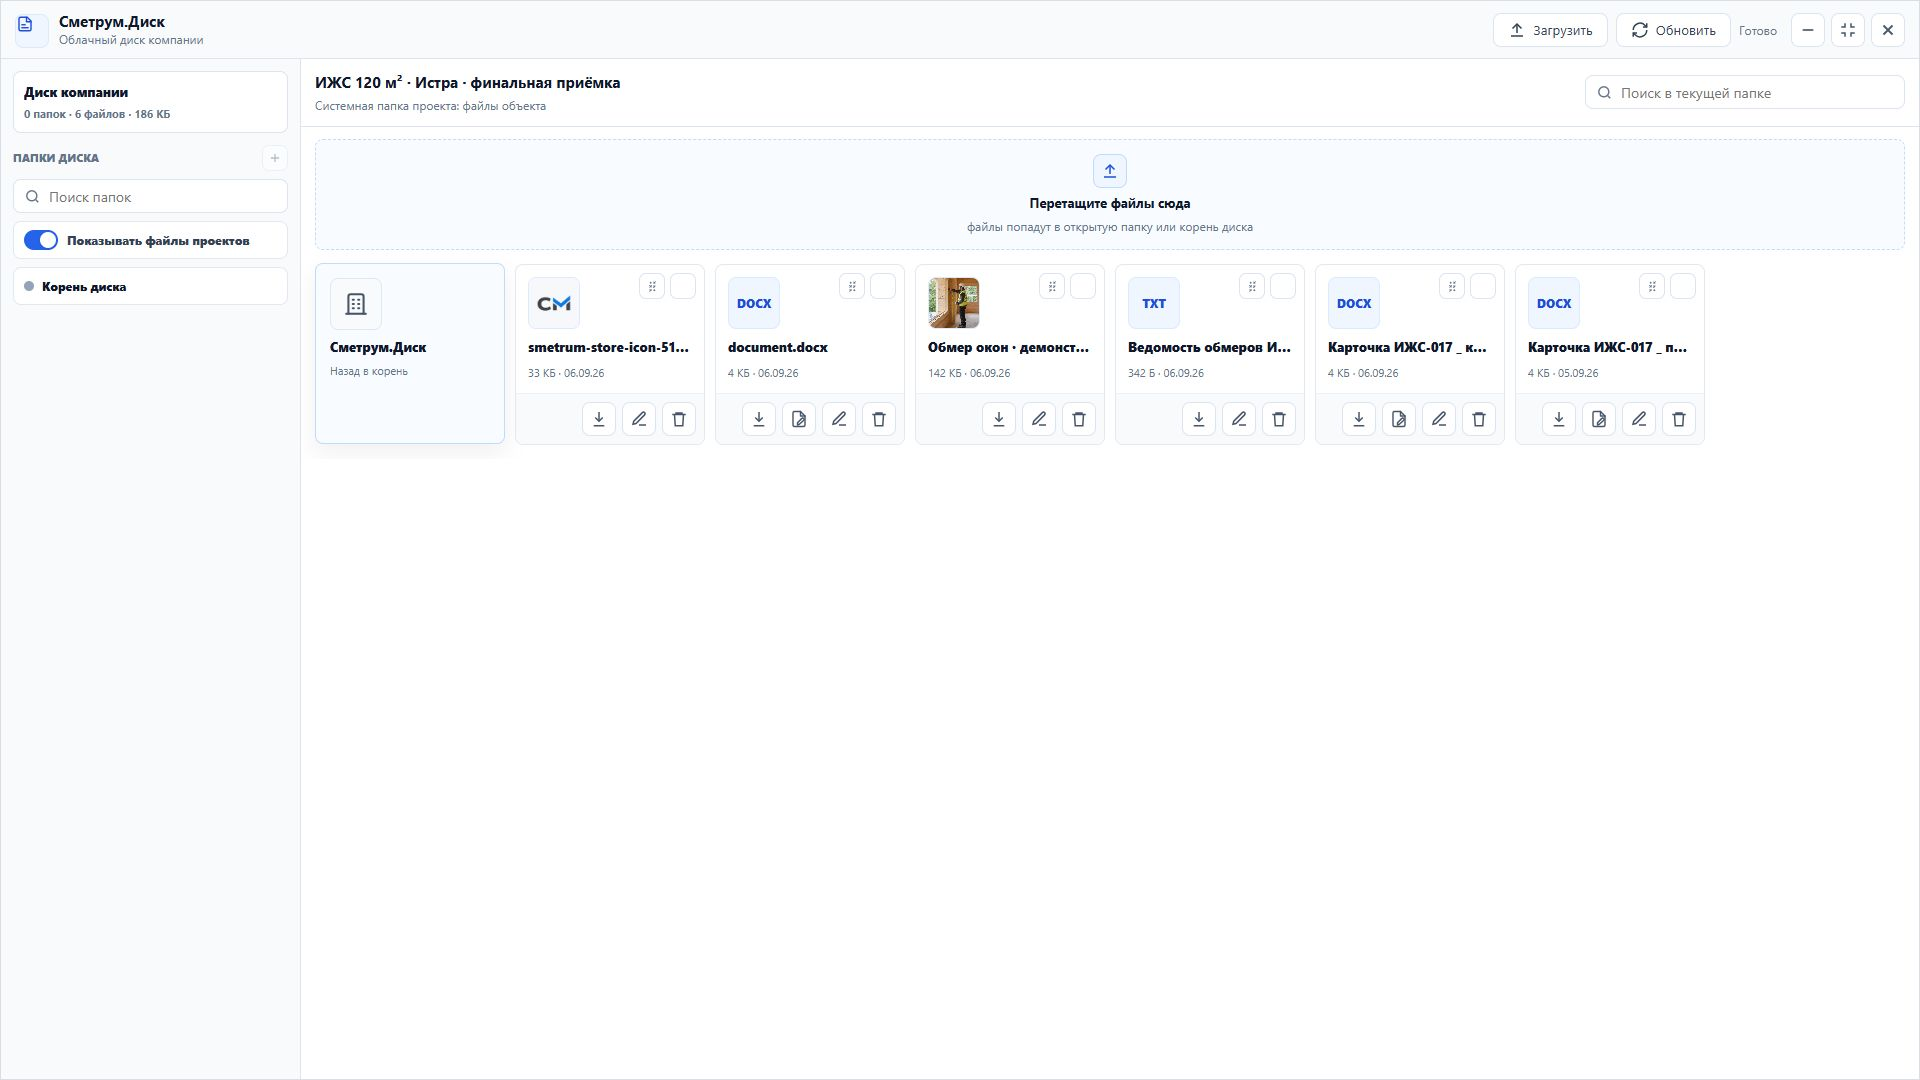Screen dimensions: 1920x1080
Task: Check the Ведомость обмеров file checkbox
Action: [1283, 287]
